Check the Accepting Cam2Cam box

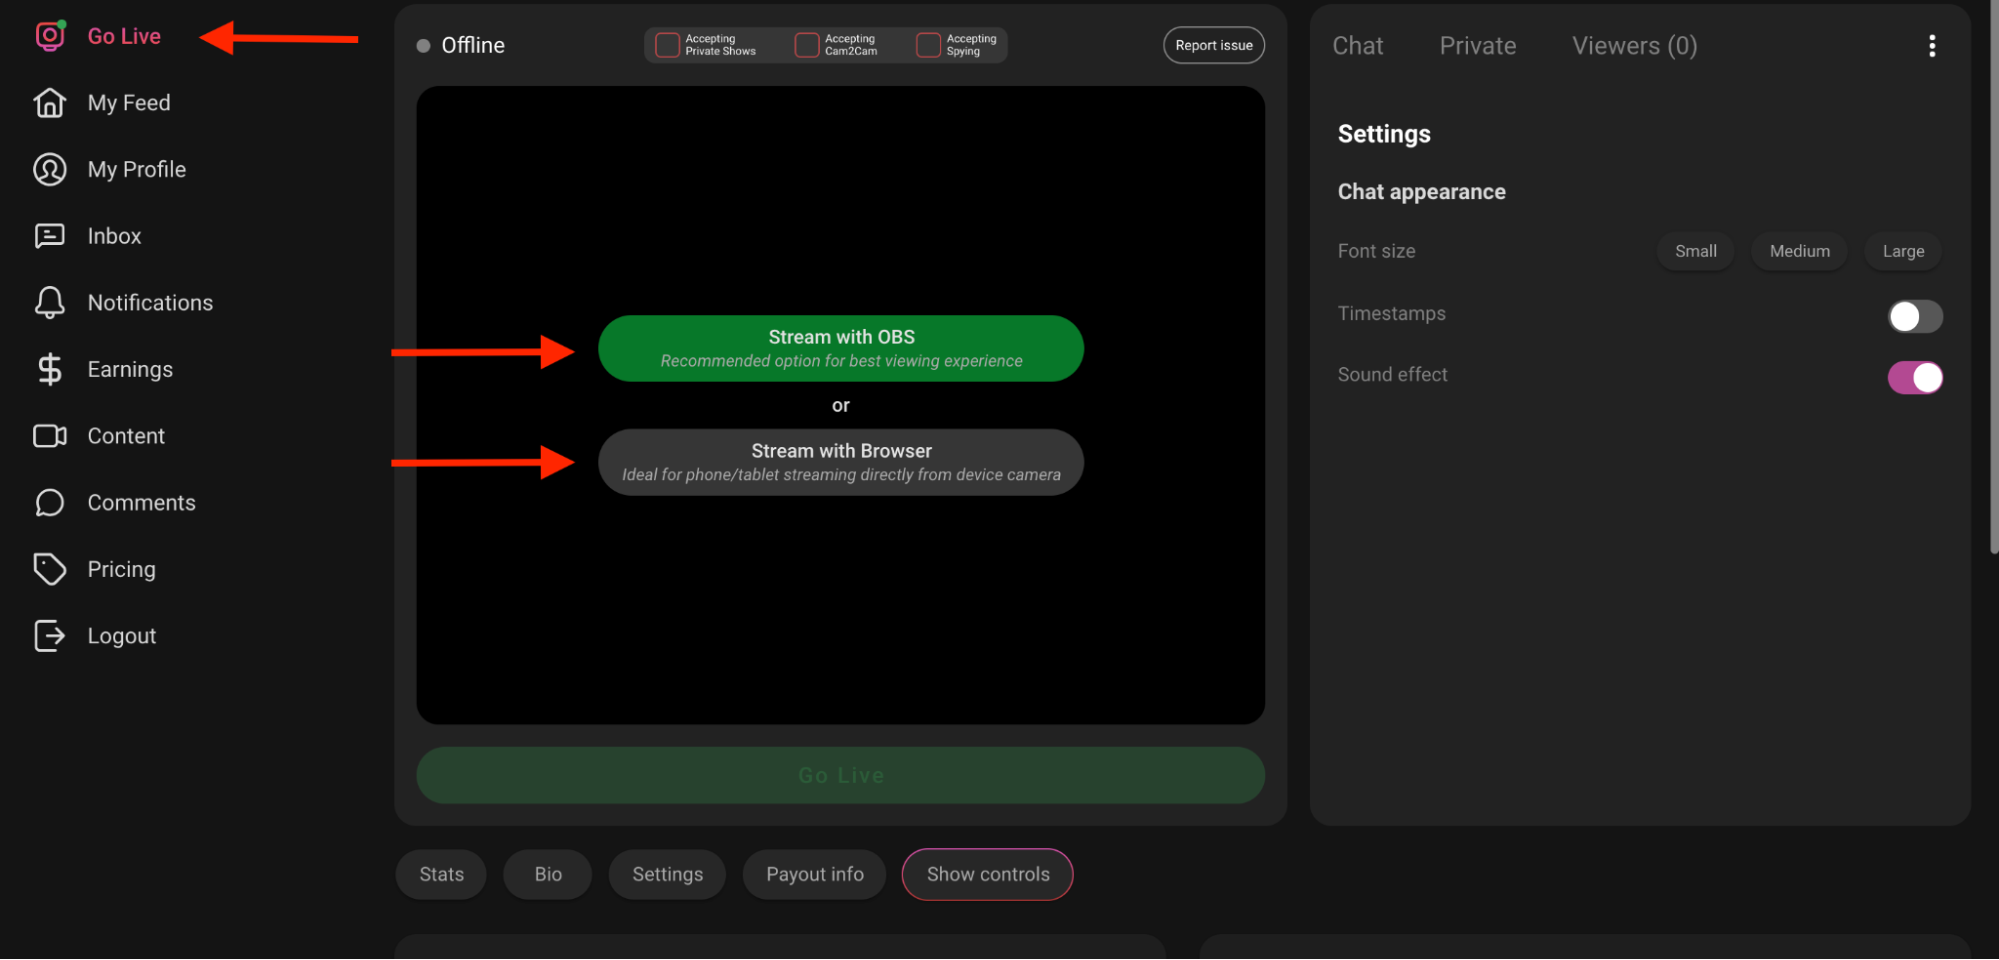tap(805, 44)
